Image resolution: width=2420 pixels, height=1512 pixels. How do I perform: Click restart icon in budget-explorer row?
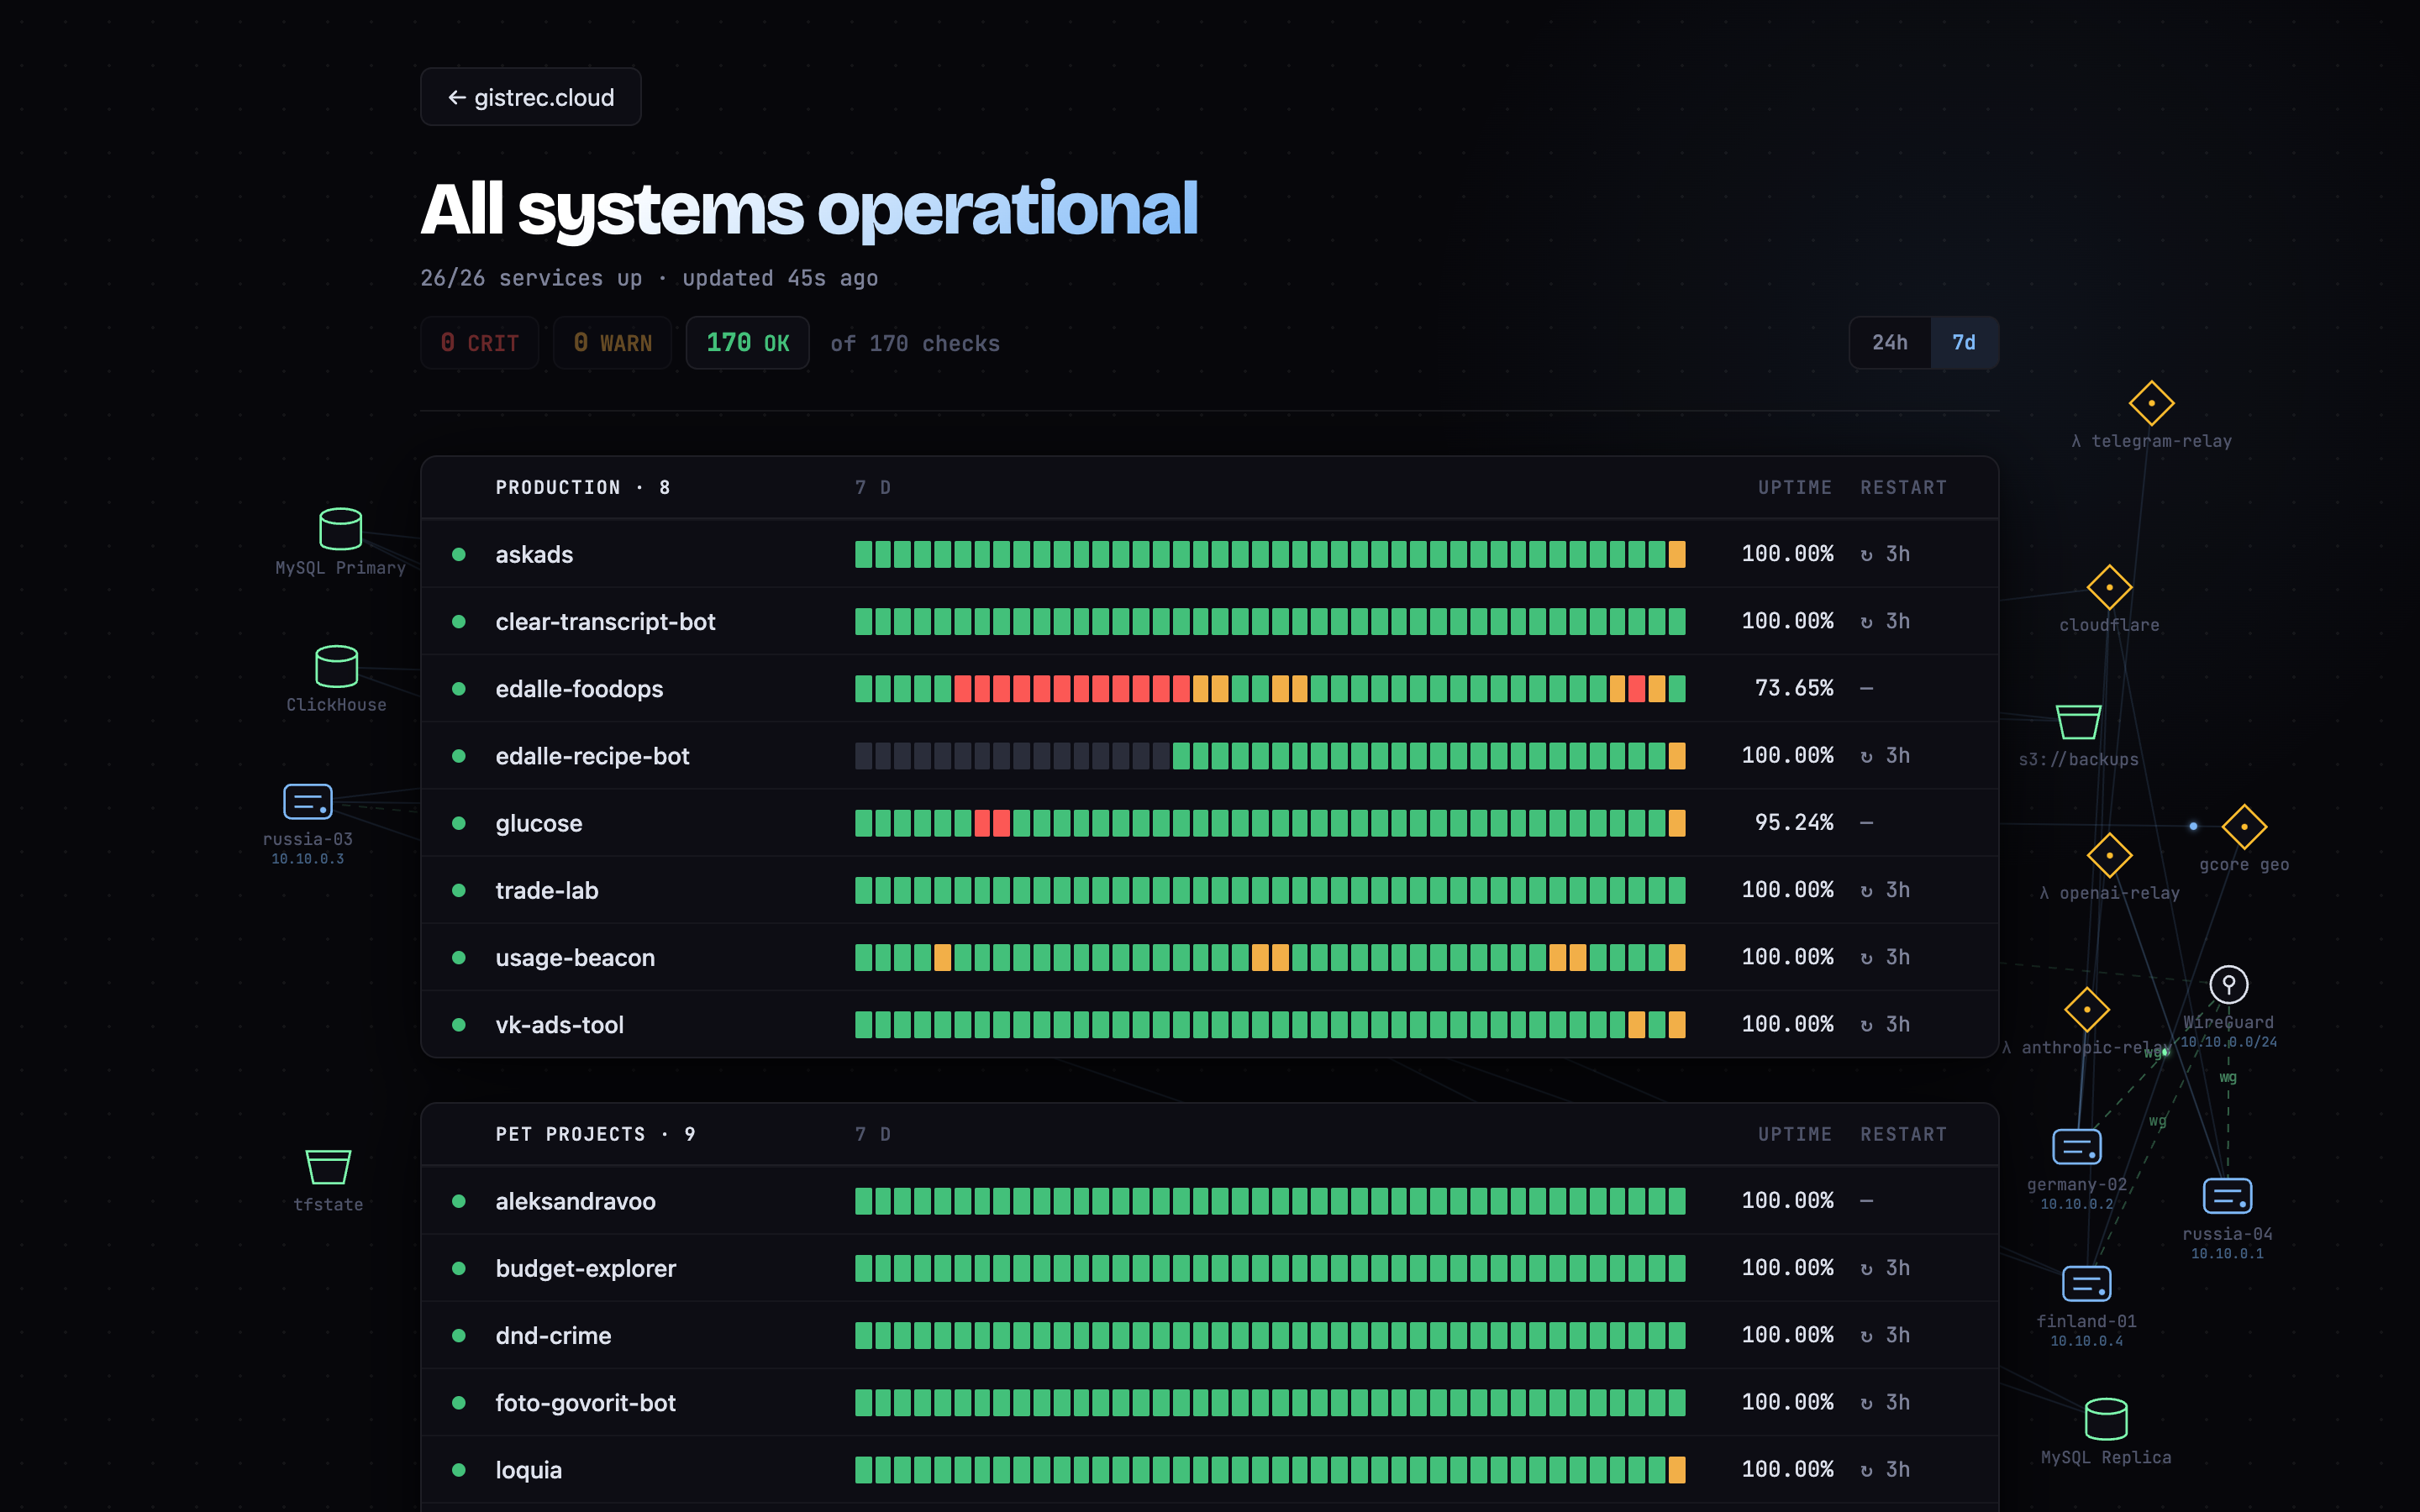(1866, 1269)
